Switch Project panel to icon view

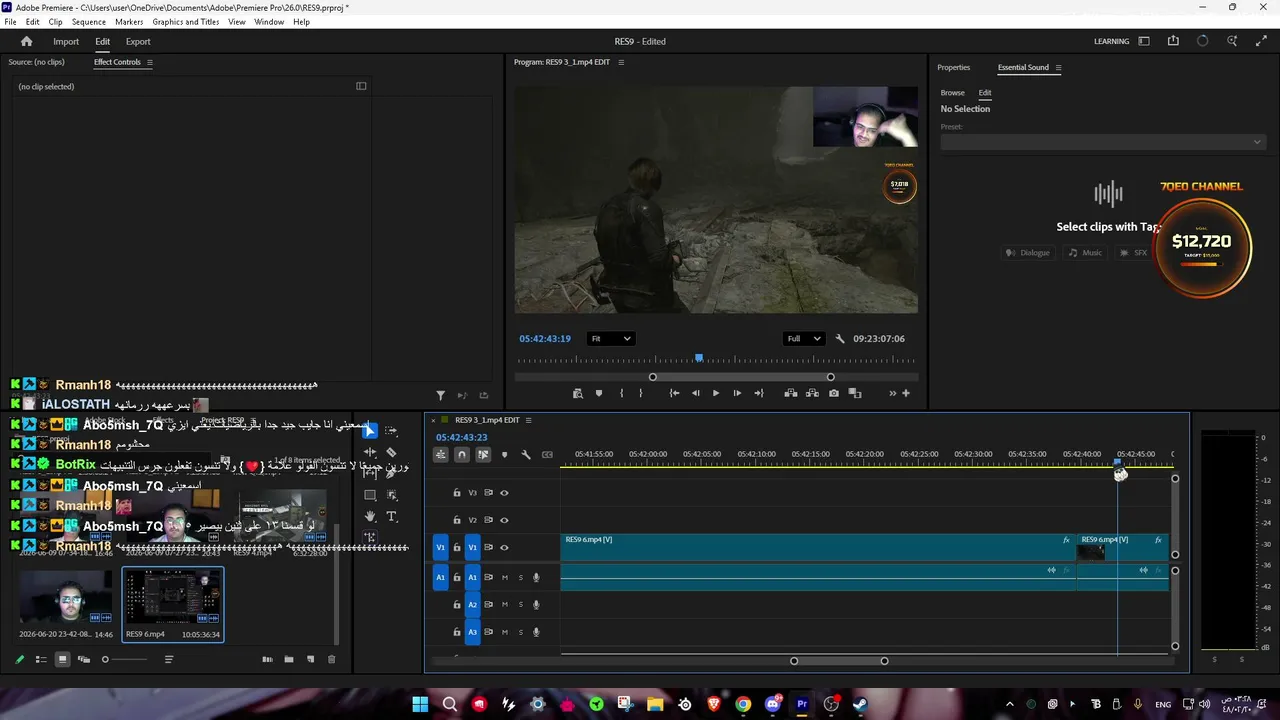pos(62,659)
